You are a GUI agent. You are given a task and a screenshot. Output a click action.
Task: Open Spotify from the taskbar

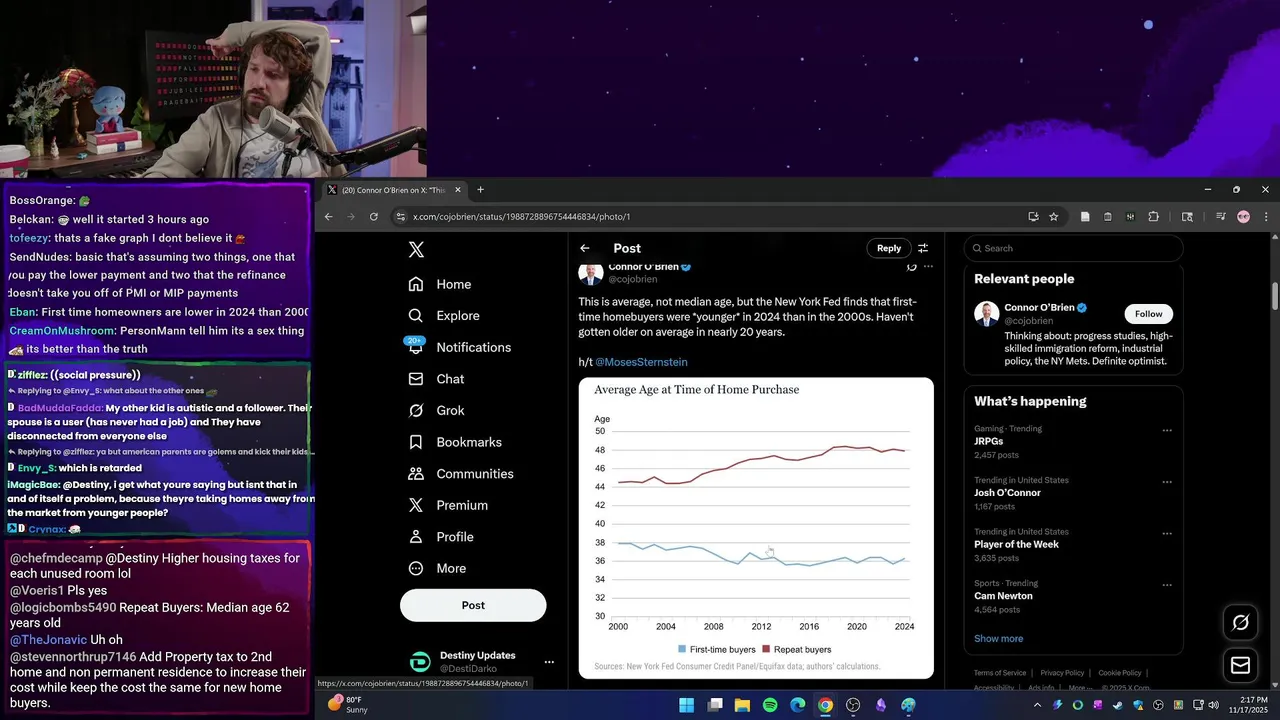[770, 705]
